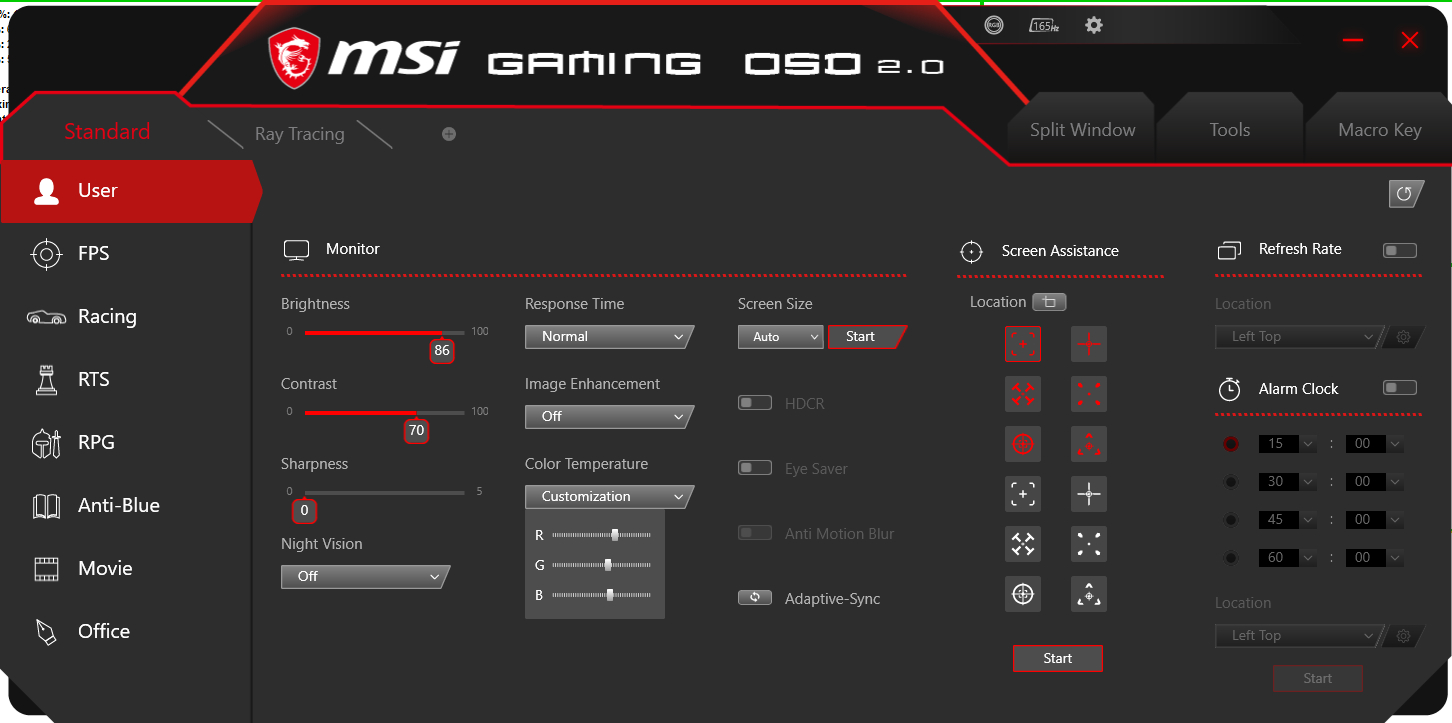Add a new profile tab with plus
The image size is (1452, 723).
pyautogui.click(x=449, y=134)
